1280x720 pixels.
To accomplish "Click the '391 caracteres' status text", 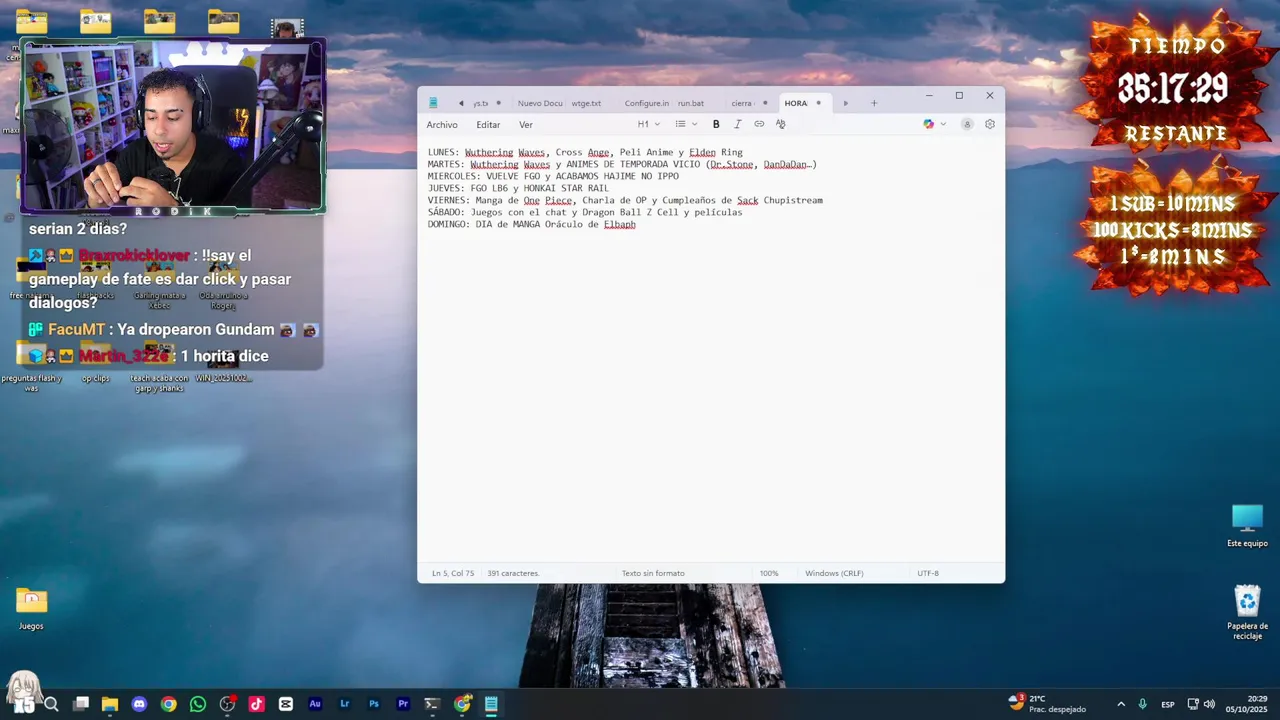I will coord(513,573).
